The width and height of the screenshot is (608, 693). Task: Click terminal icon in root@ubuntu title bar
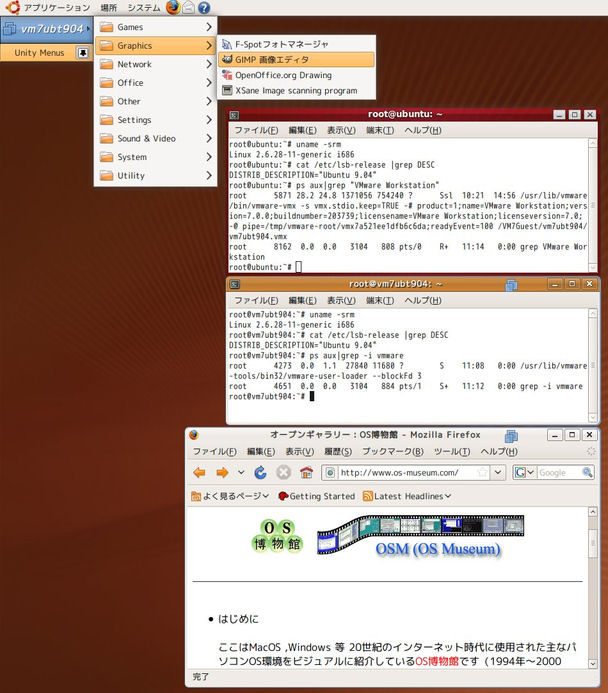(235, 115)
